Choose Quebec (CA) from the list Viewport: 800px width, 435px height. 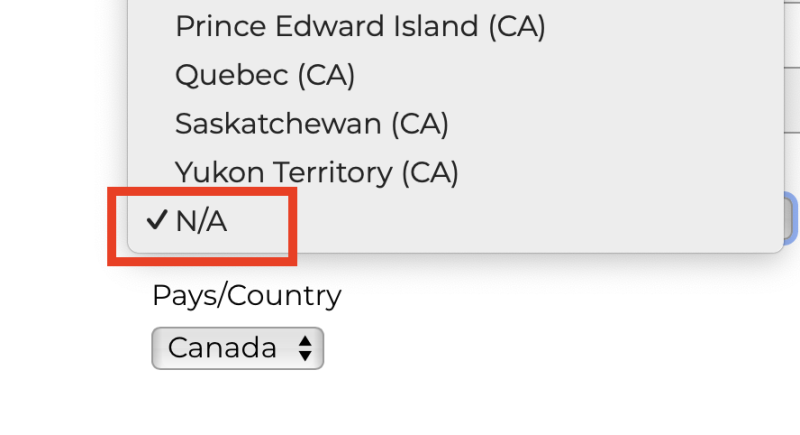pos(265,75)
